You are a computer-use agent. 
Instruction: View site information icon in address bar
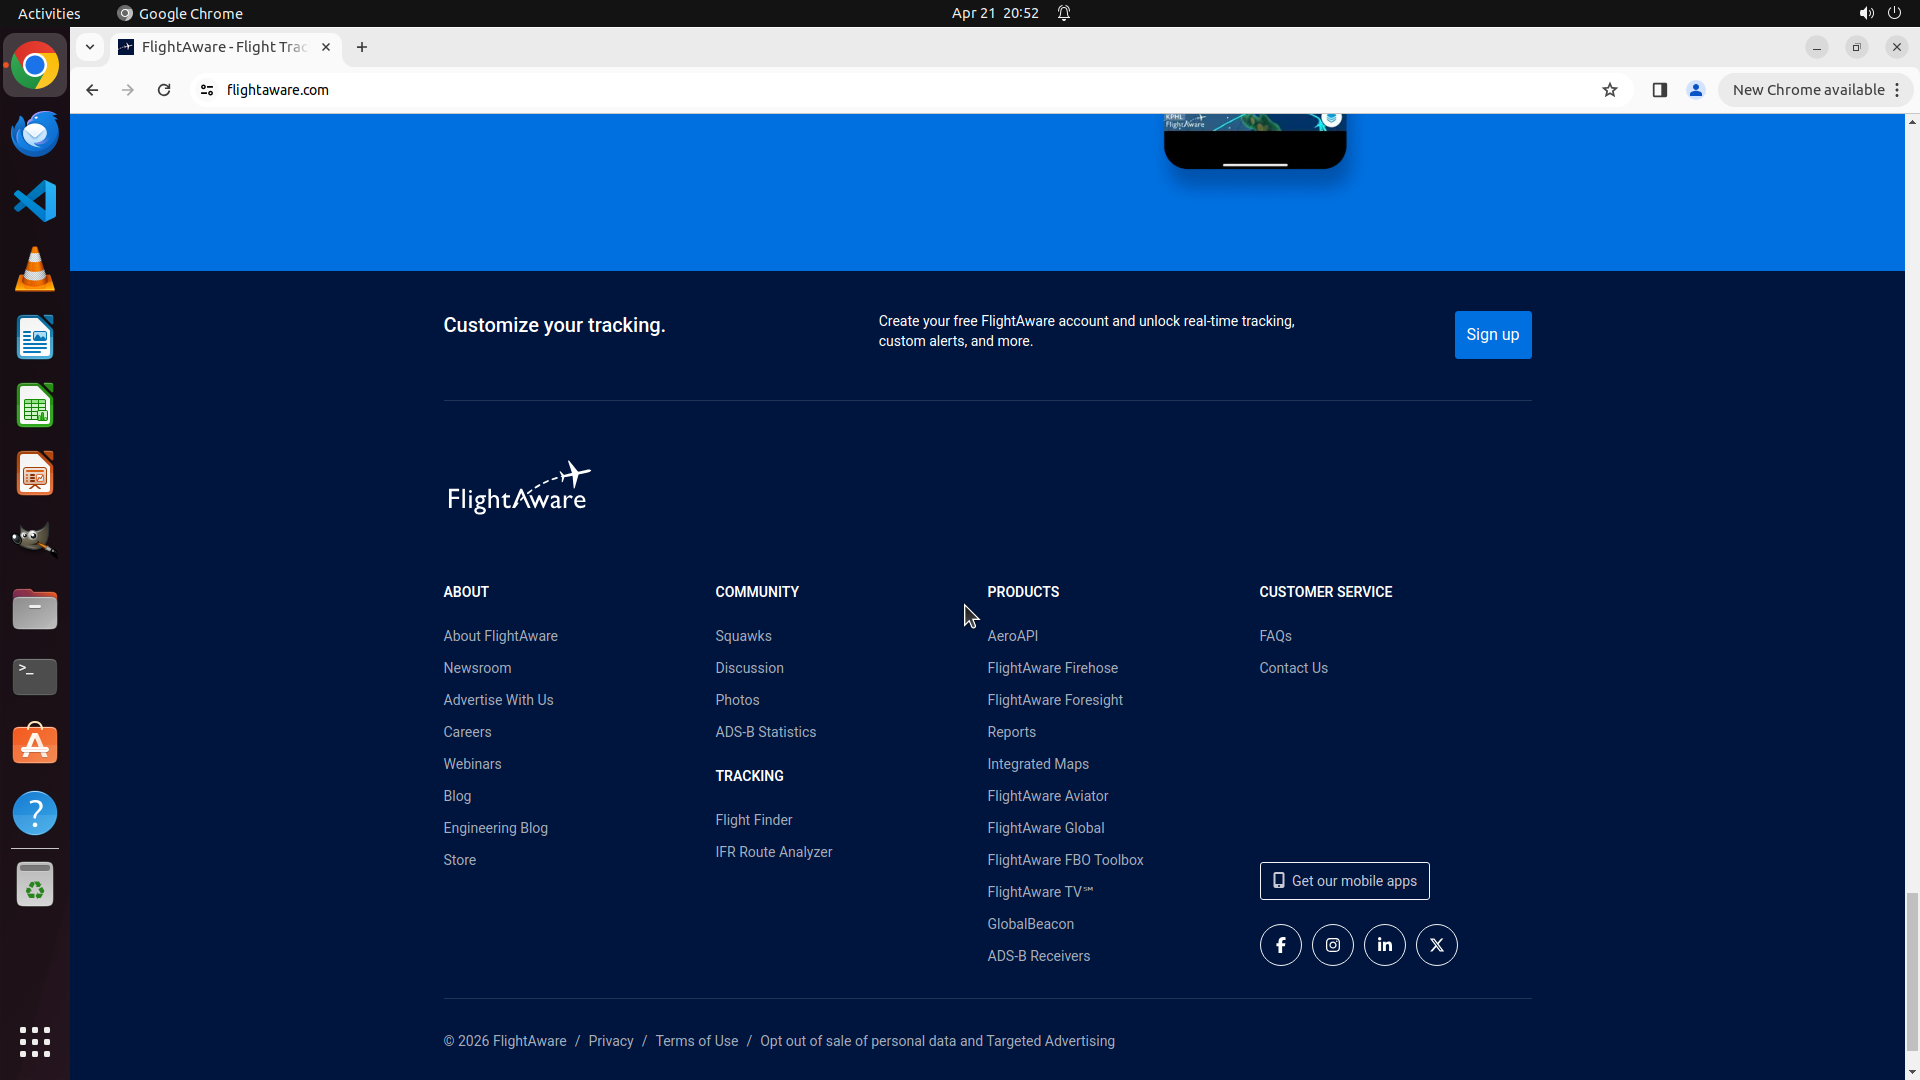coord(207,90)
